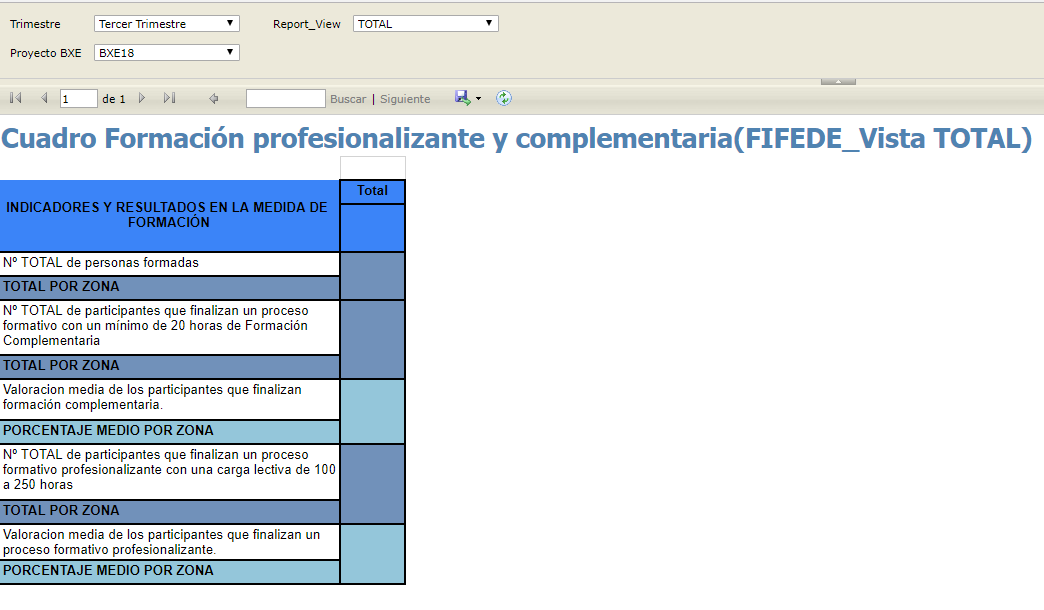The width and height of the screenshot is (1044, 610).
Task: Open the Trimestre dropdown
Action: pyautogui.click(x=166, y=23)
